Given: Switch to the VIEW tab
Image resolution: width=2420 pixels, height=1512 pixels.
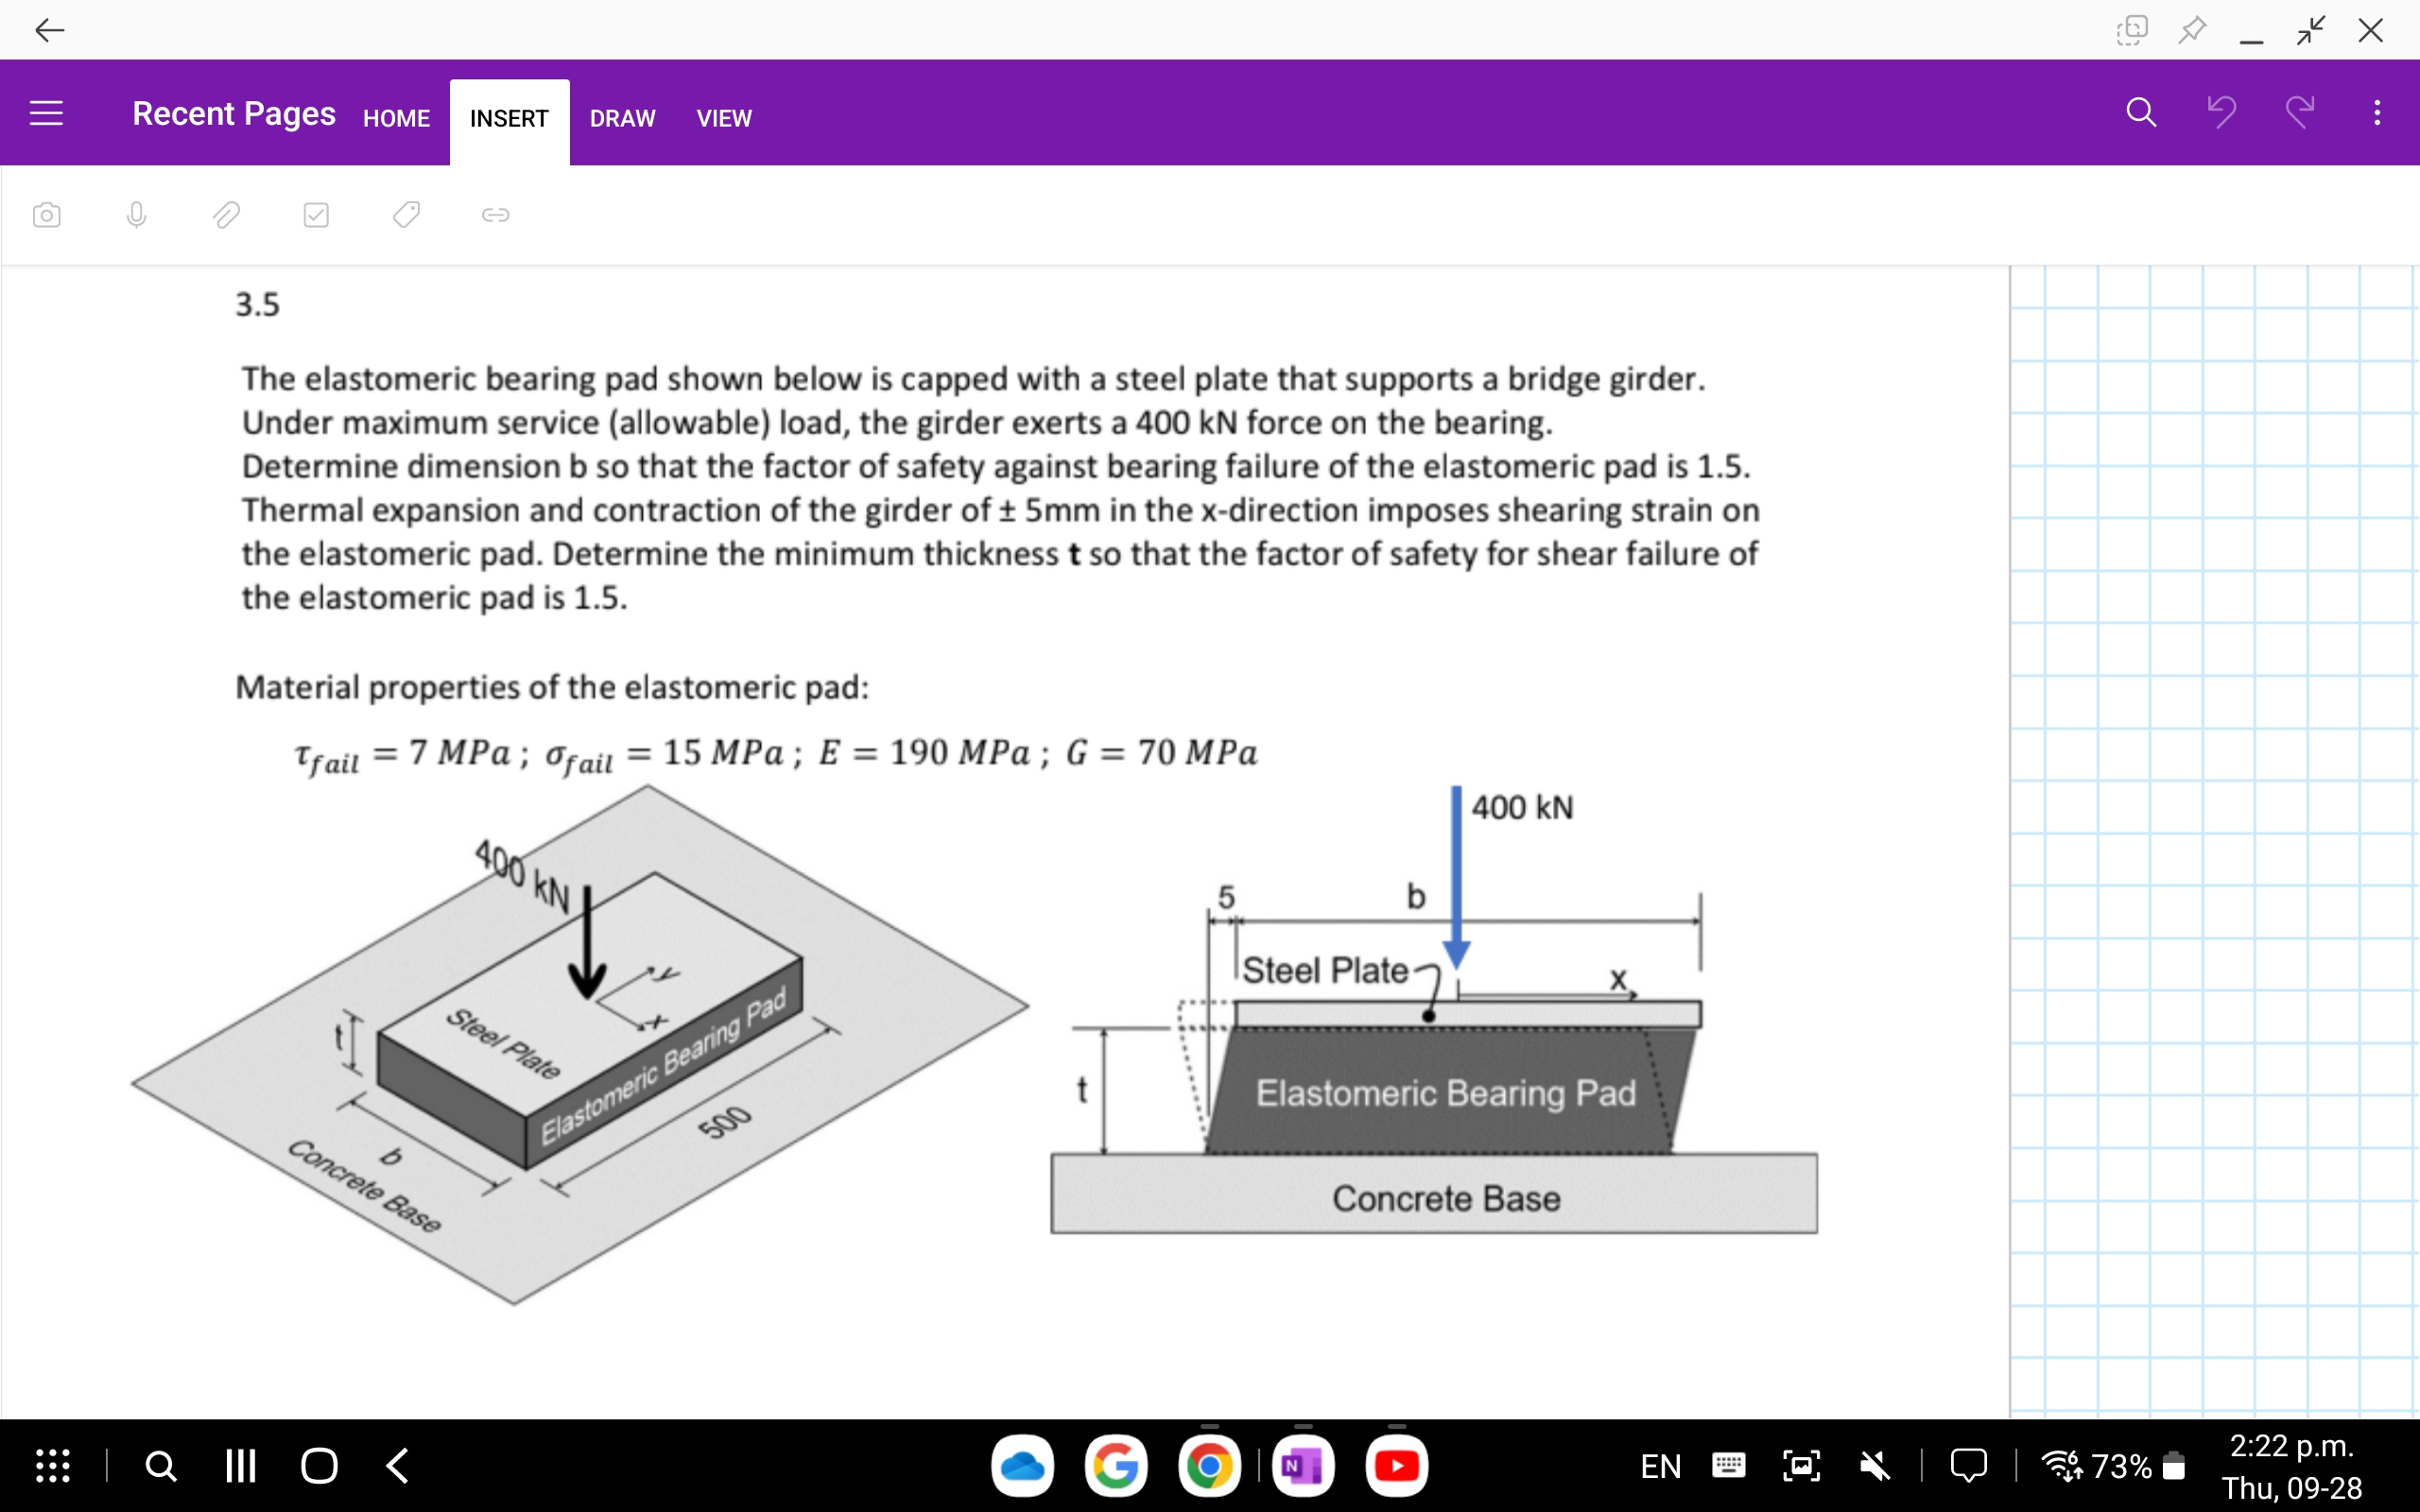Looking at the screenshot, I should point(723,118).
